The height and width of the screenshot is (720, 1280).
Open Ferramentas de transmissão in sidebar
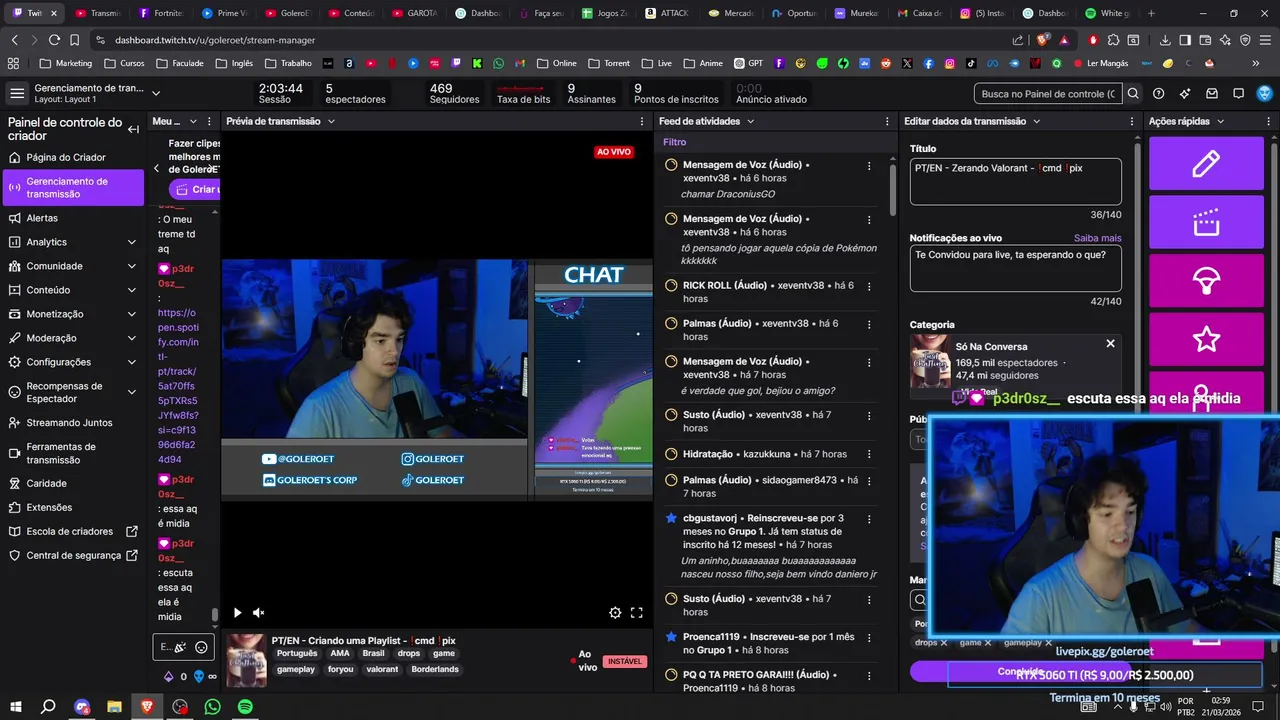tap(73, 453)
